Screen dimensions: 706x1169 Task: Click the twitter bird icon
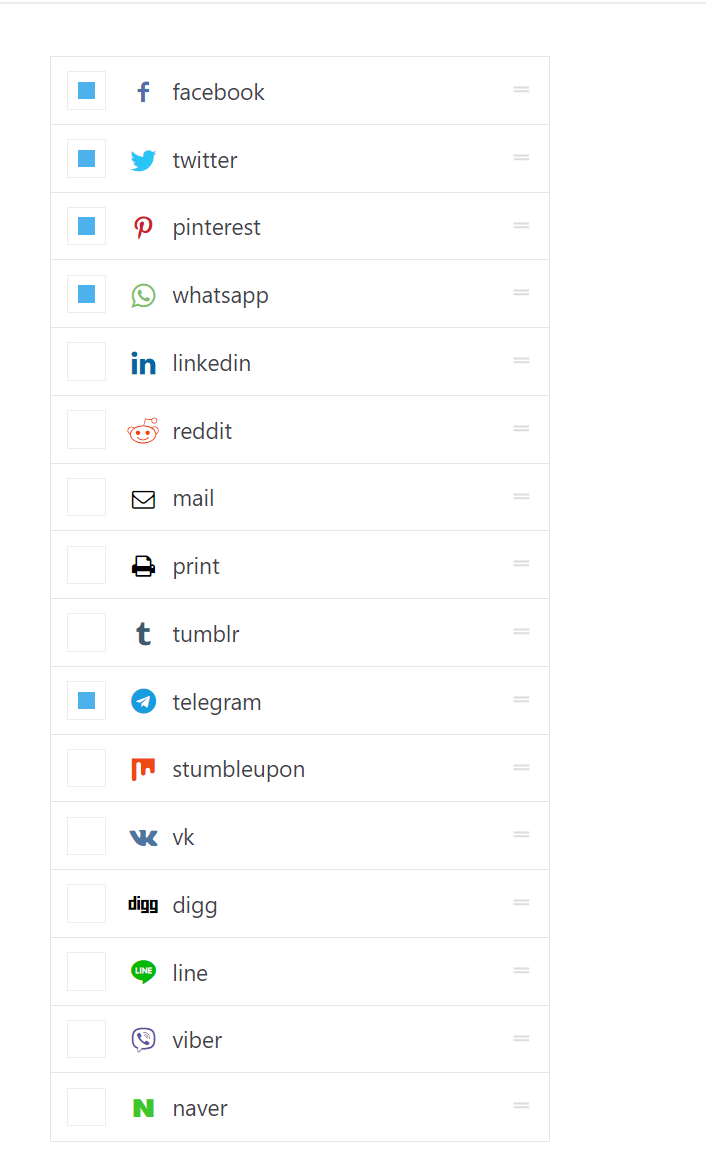(143, 160)
